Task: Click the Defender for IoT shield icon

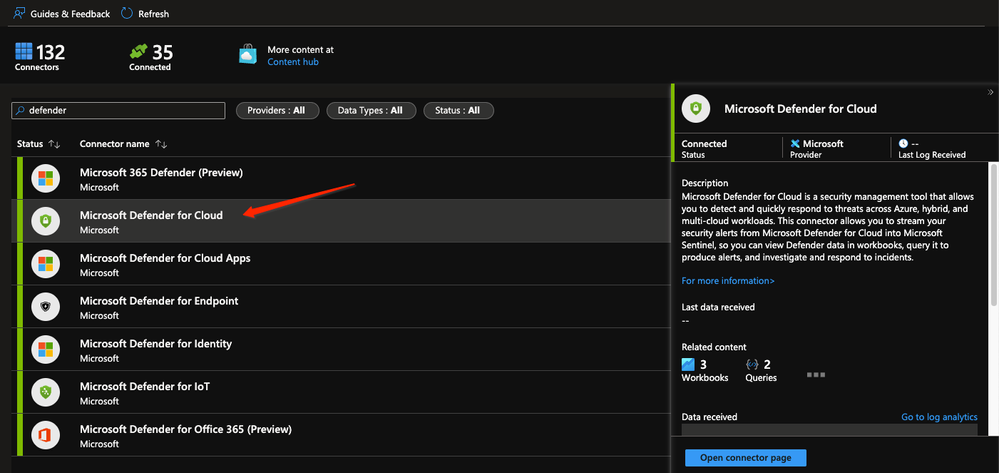Action: (45, 391)
